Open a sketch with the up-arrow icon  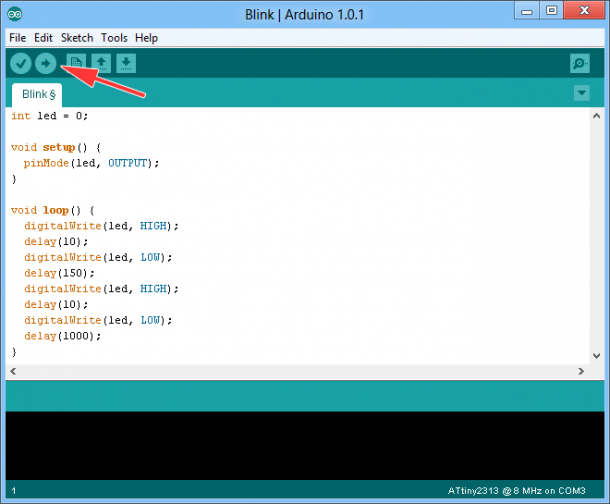pos(101,63)
